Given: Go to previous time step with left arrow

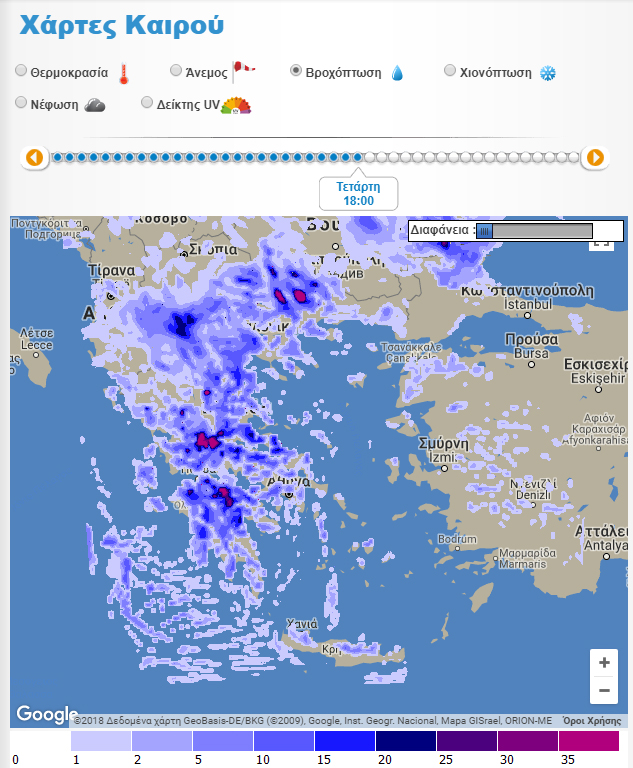Looking at the screenshot, I should (35, 157).
